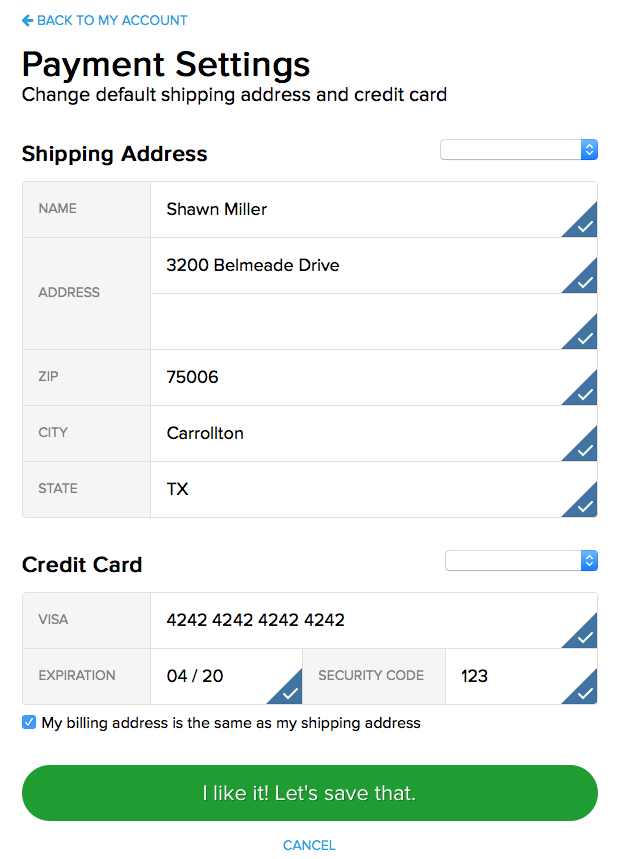This screenshot has height=859, width=632.
Task: Edit the name field with Shawn Miller
Action: (350, 209)
